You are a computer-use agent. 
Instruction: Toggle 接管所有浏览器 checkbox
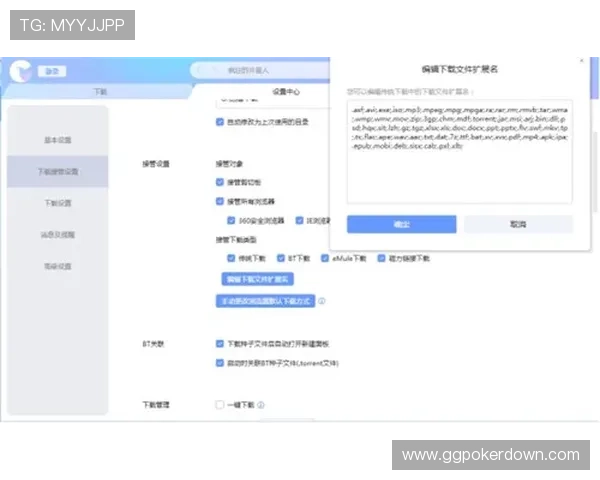pos(220,201)
